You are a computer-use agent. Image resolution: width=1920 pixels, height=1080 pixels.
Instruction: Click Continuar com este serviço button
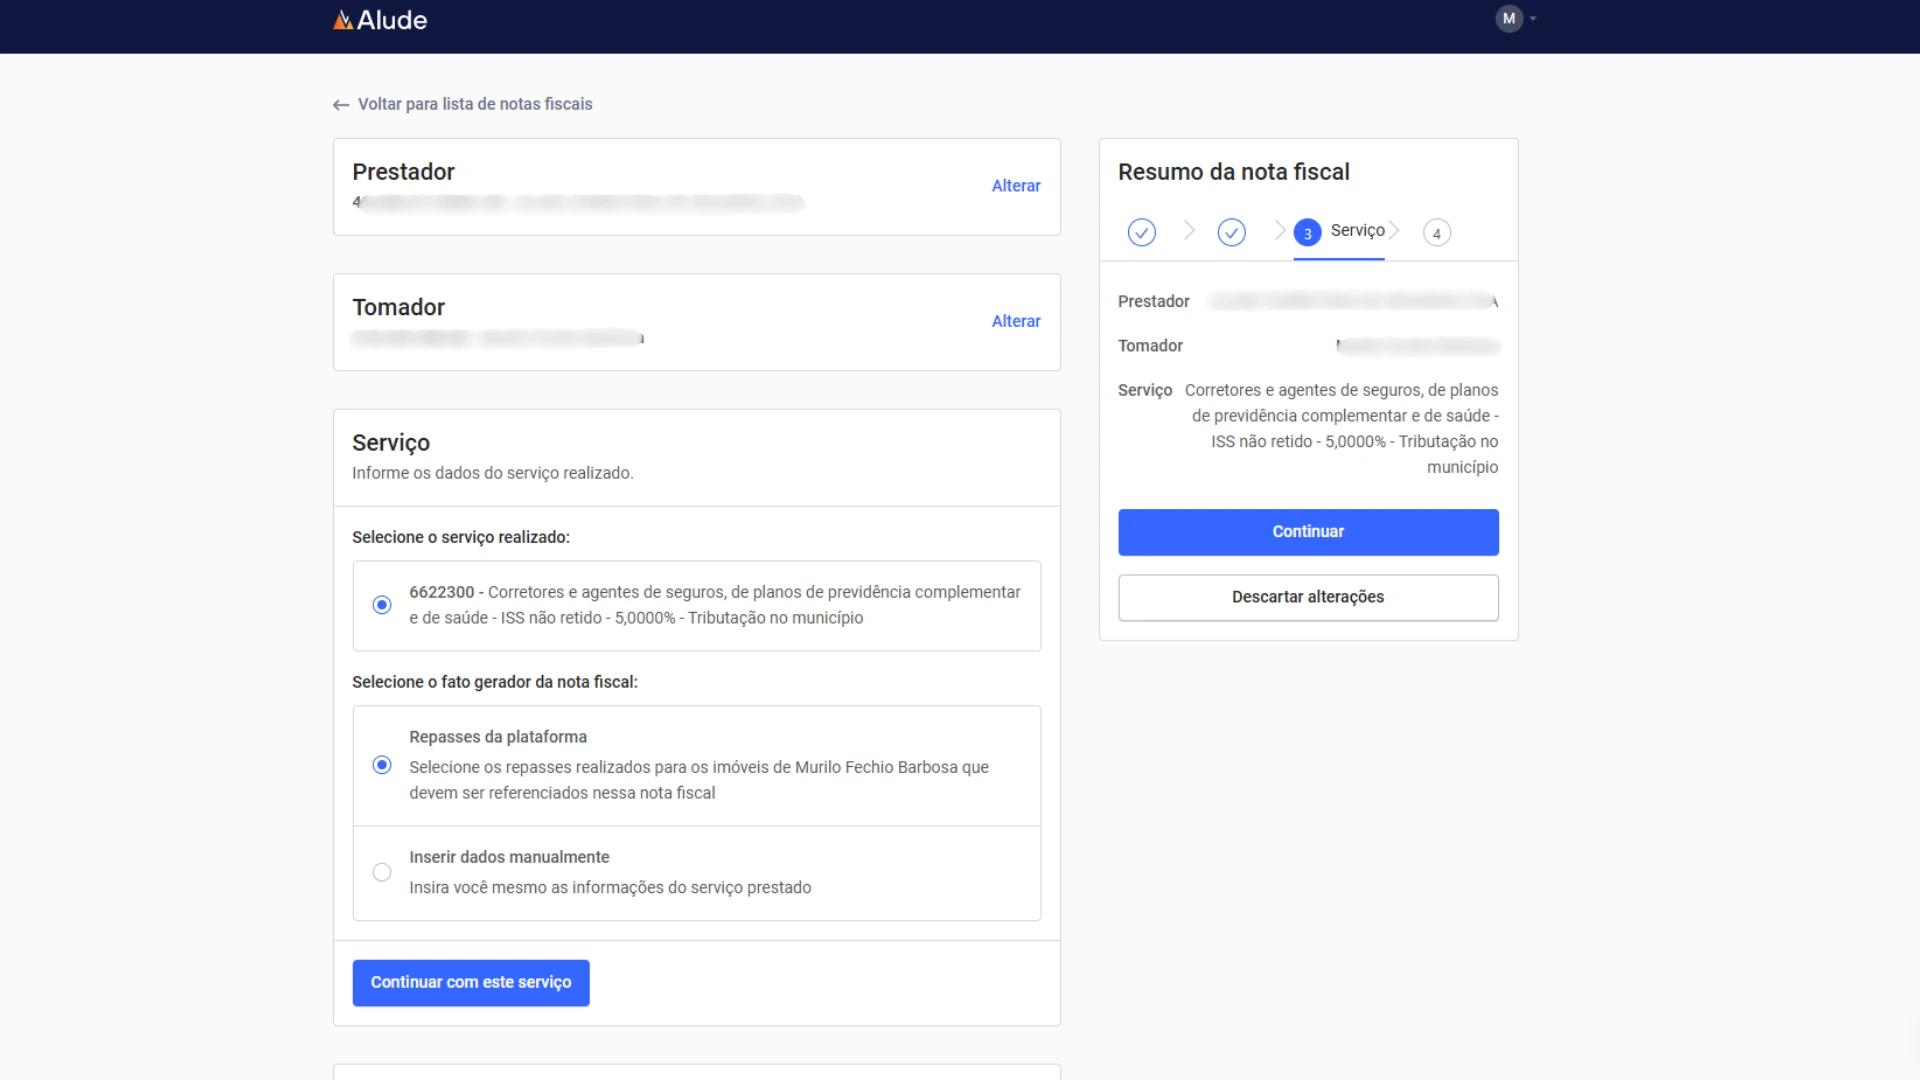[471, 983]
